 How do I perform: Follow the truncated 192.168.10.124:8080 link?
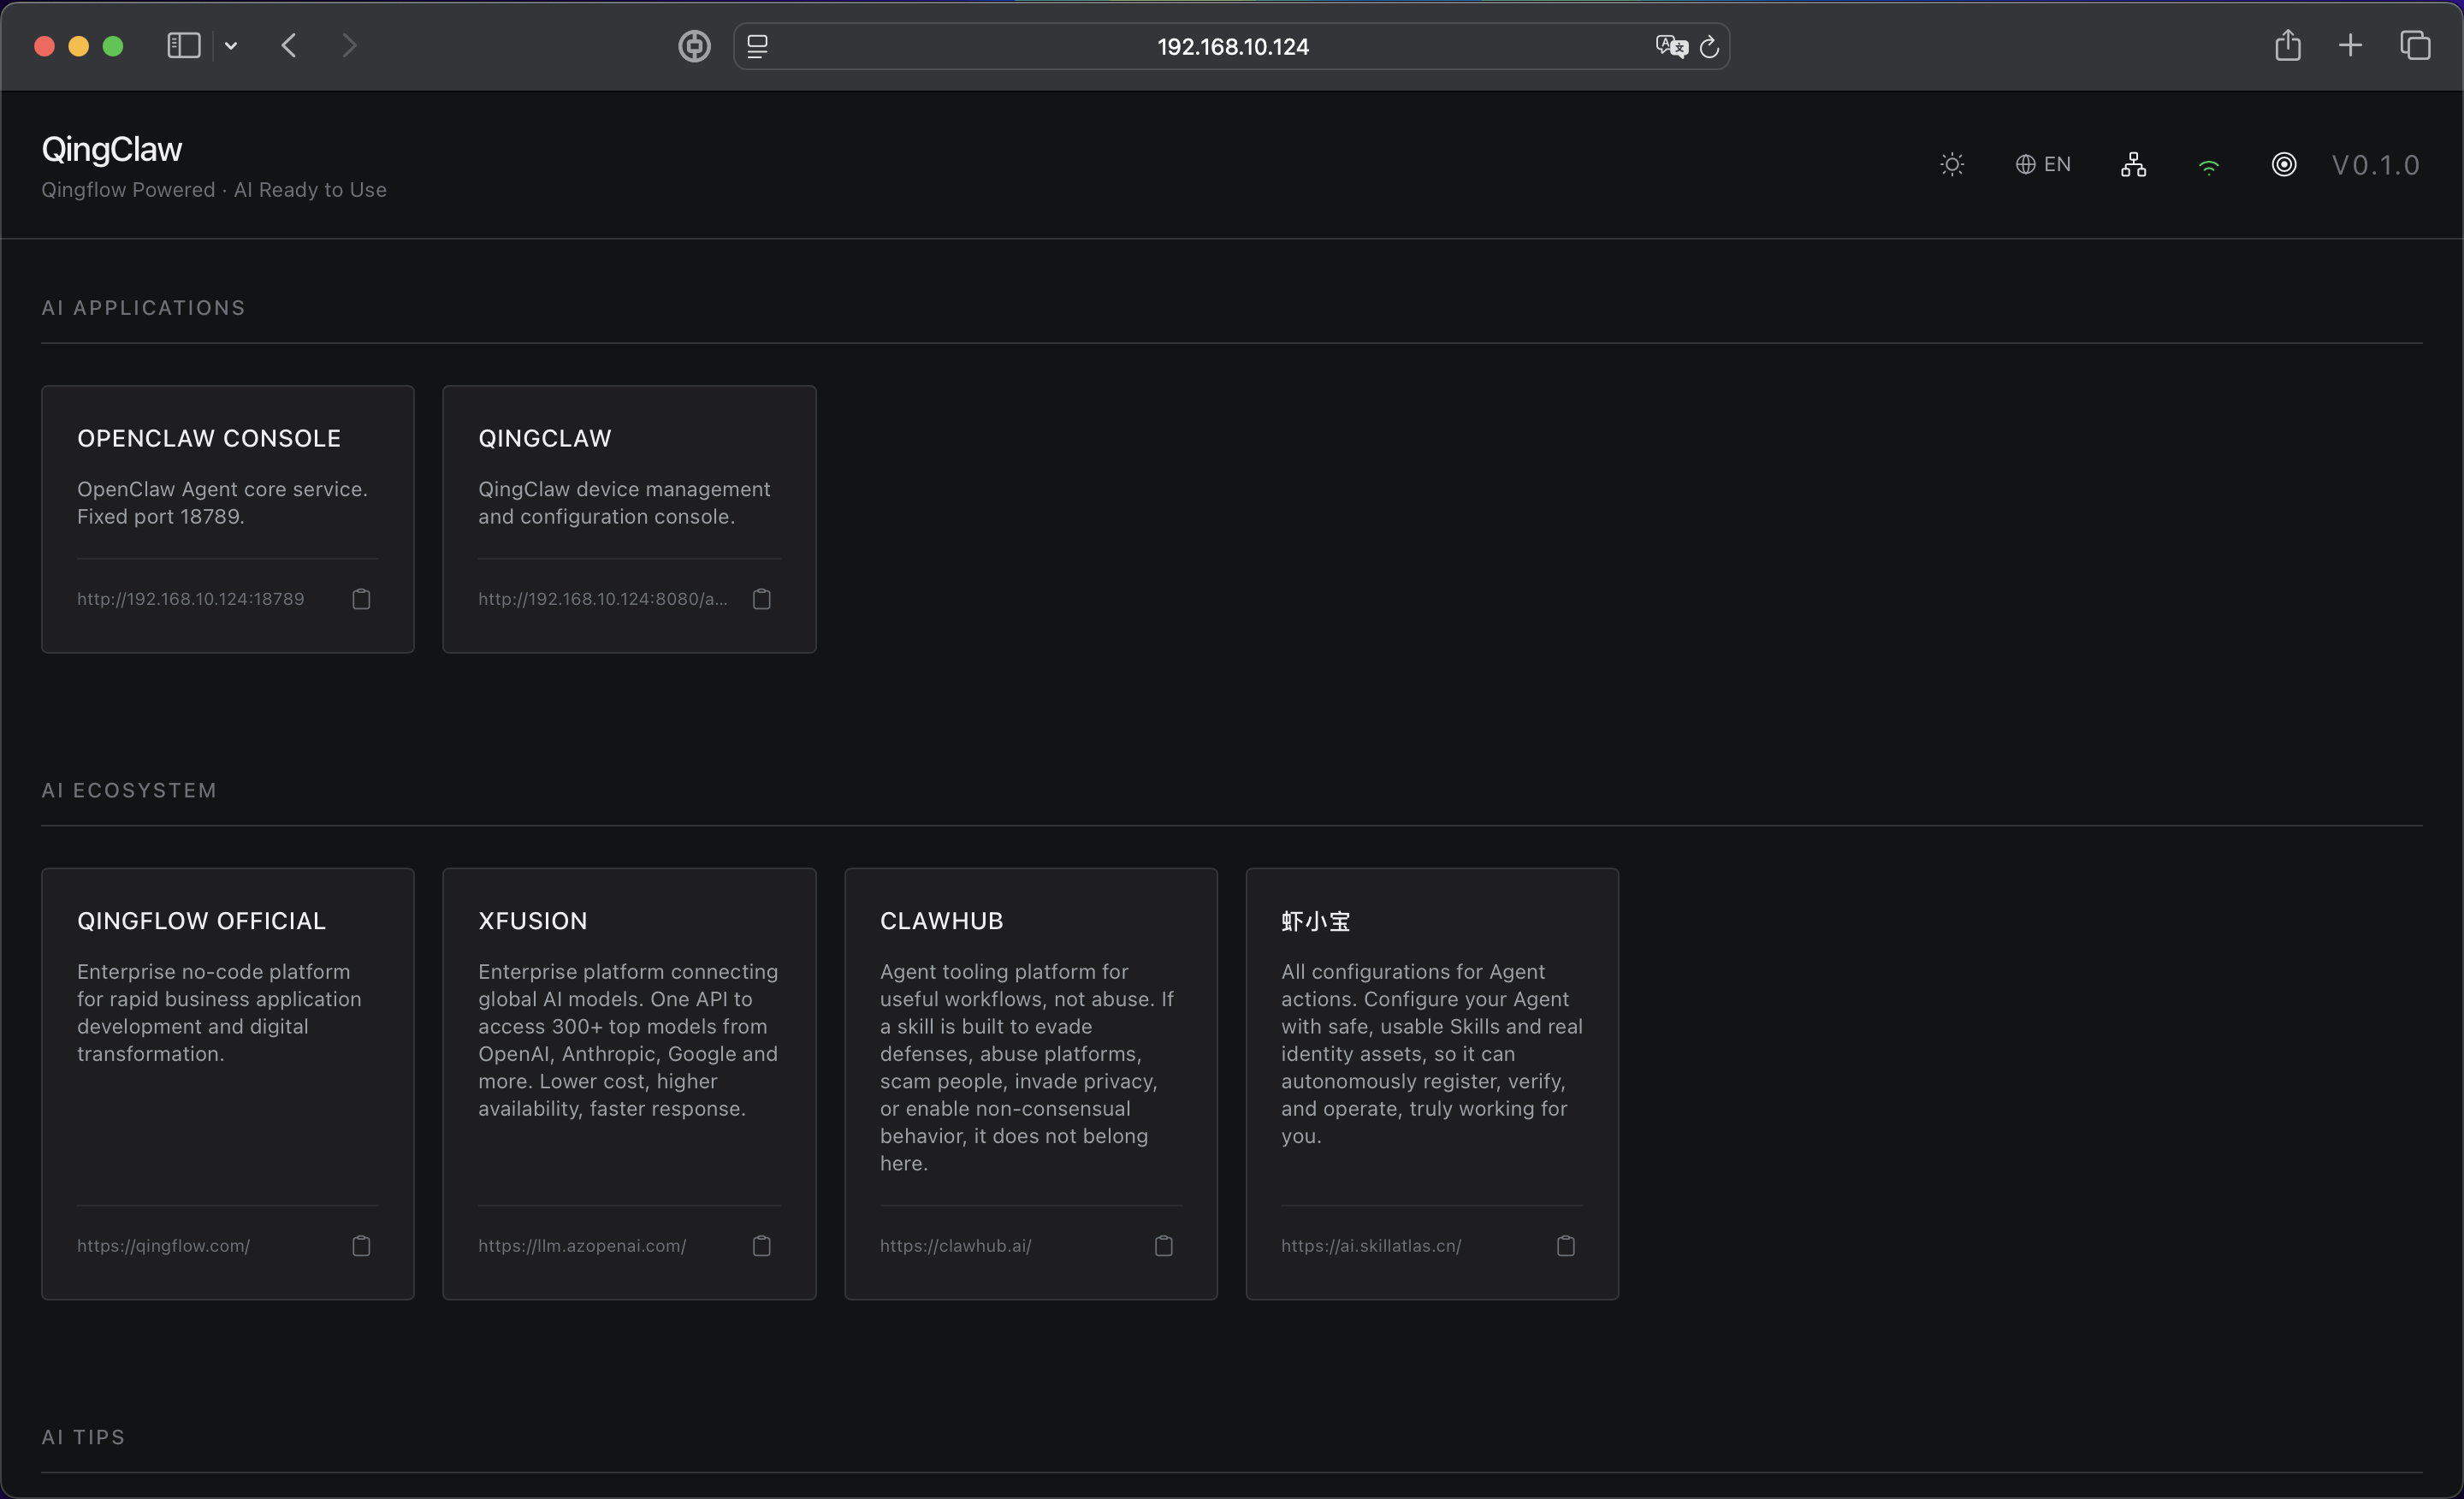603,599
